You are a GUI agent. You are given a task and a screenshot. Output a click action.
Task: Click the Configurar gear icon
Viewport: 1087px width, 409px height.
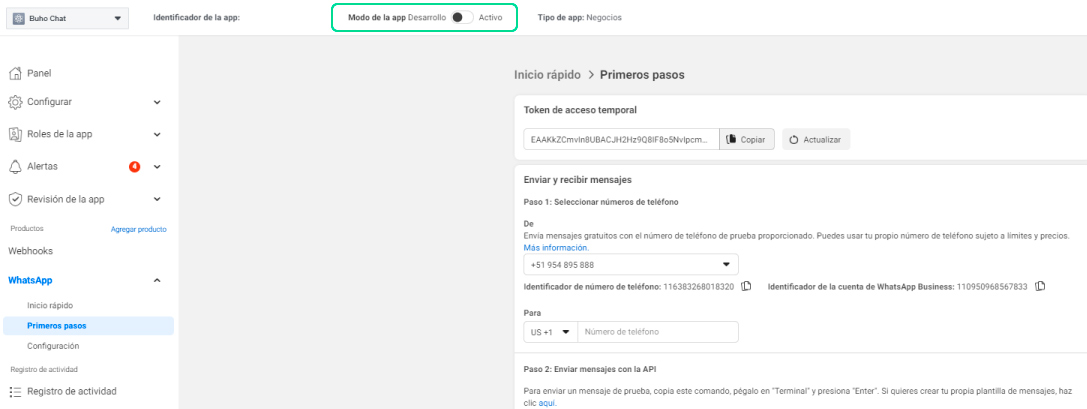(x=15, y=102)
